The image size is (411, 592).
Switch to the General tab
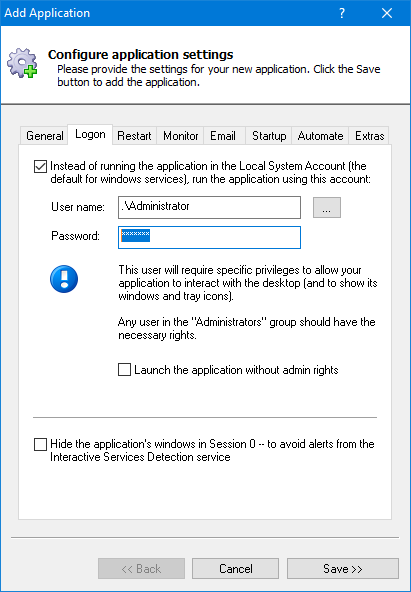[x=45, y=136]
